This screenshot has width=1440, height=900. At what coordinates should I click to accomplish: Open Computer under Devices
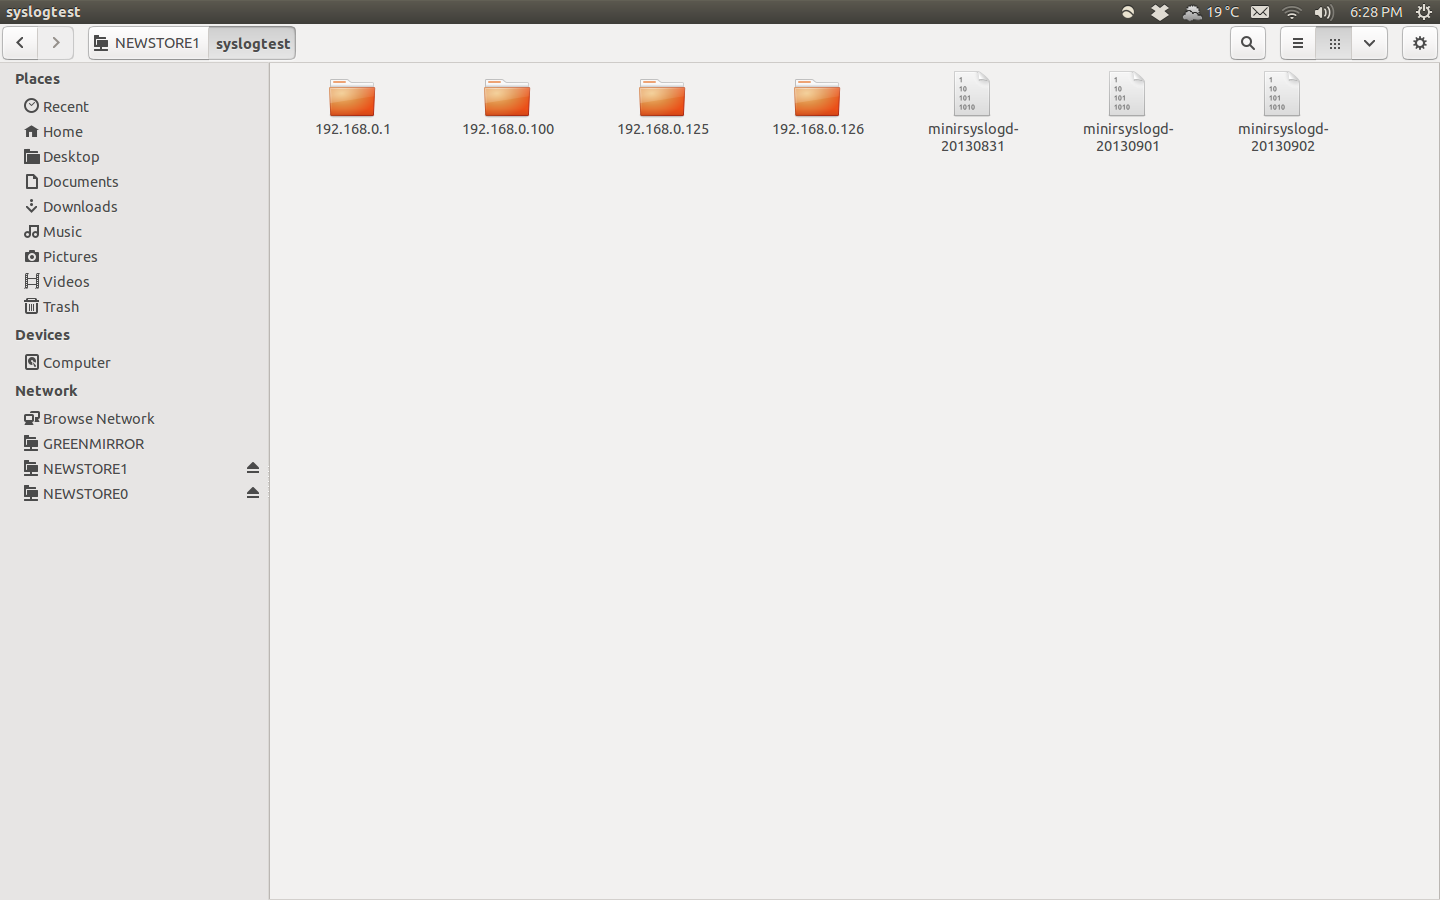[135, 362]
